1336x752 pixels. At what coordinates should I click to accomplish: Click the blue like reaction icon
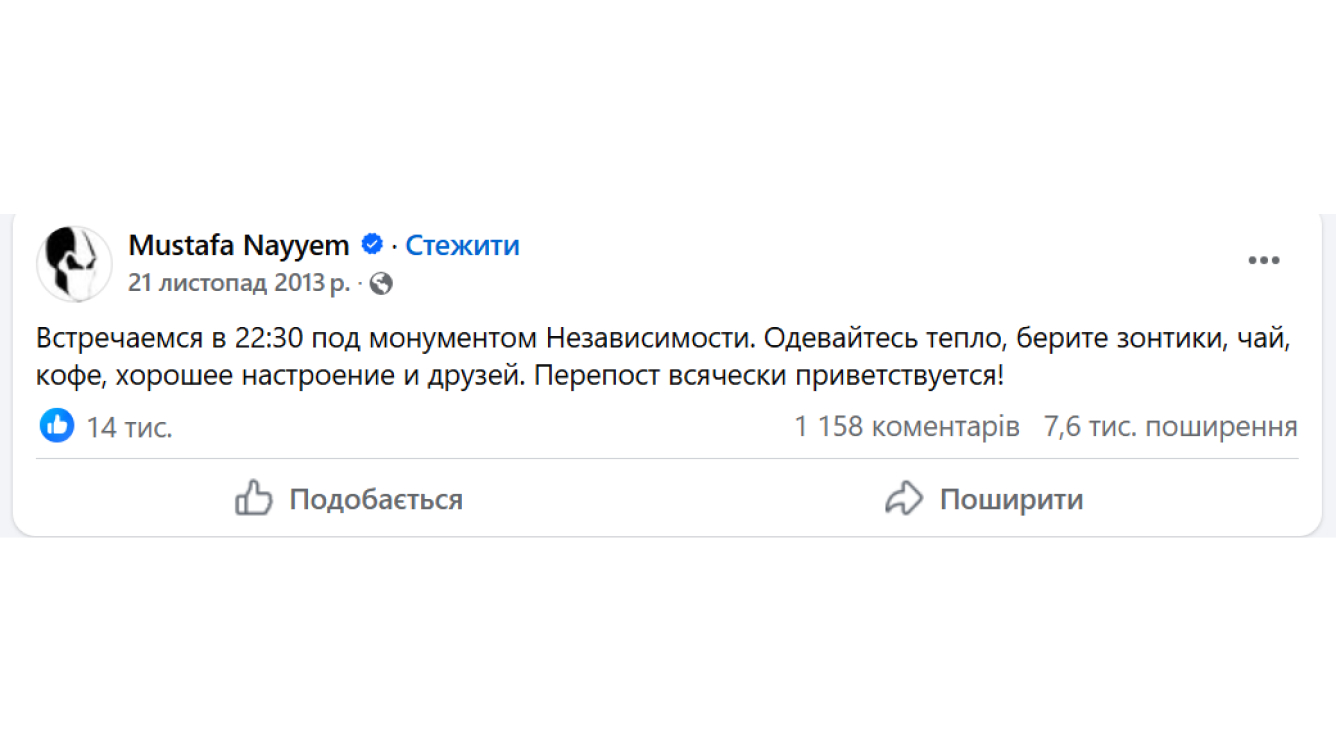click(x=57, y=426)
